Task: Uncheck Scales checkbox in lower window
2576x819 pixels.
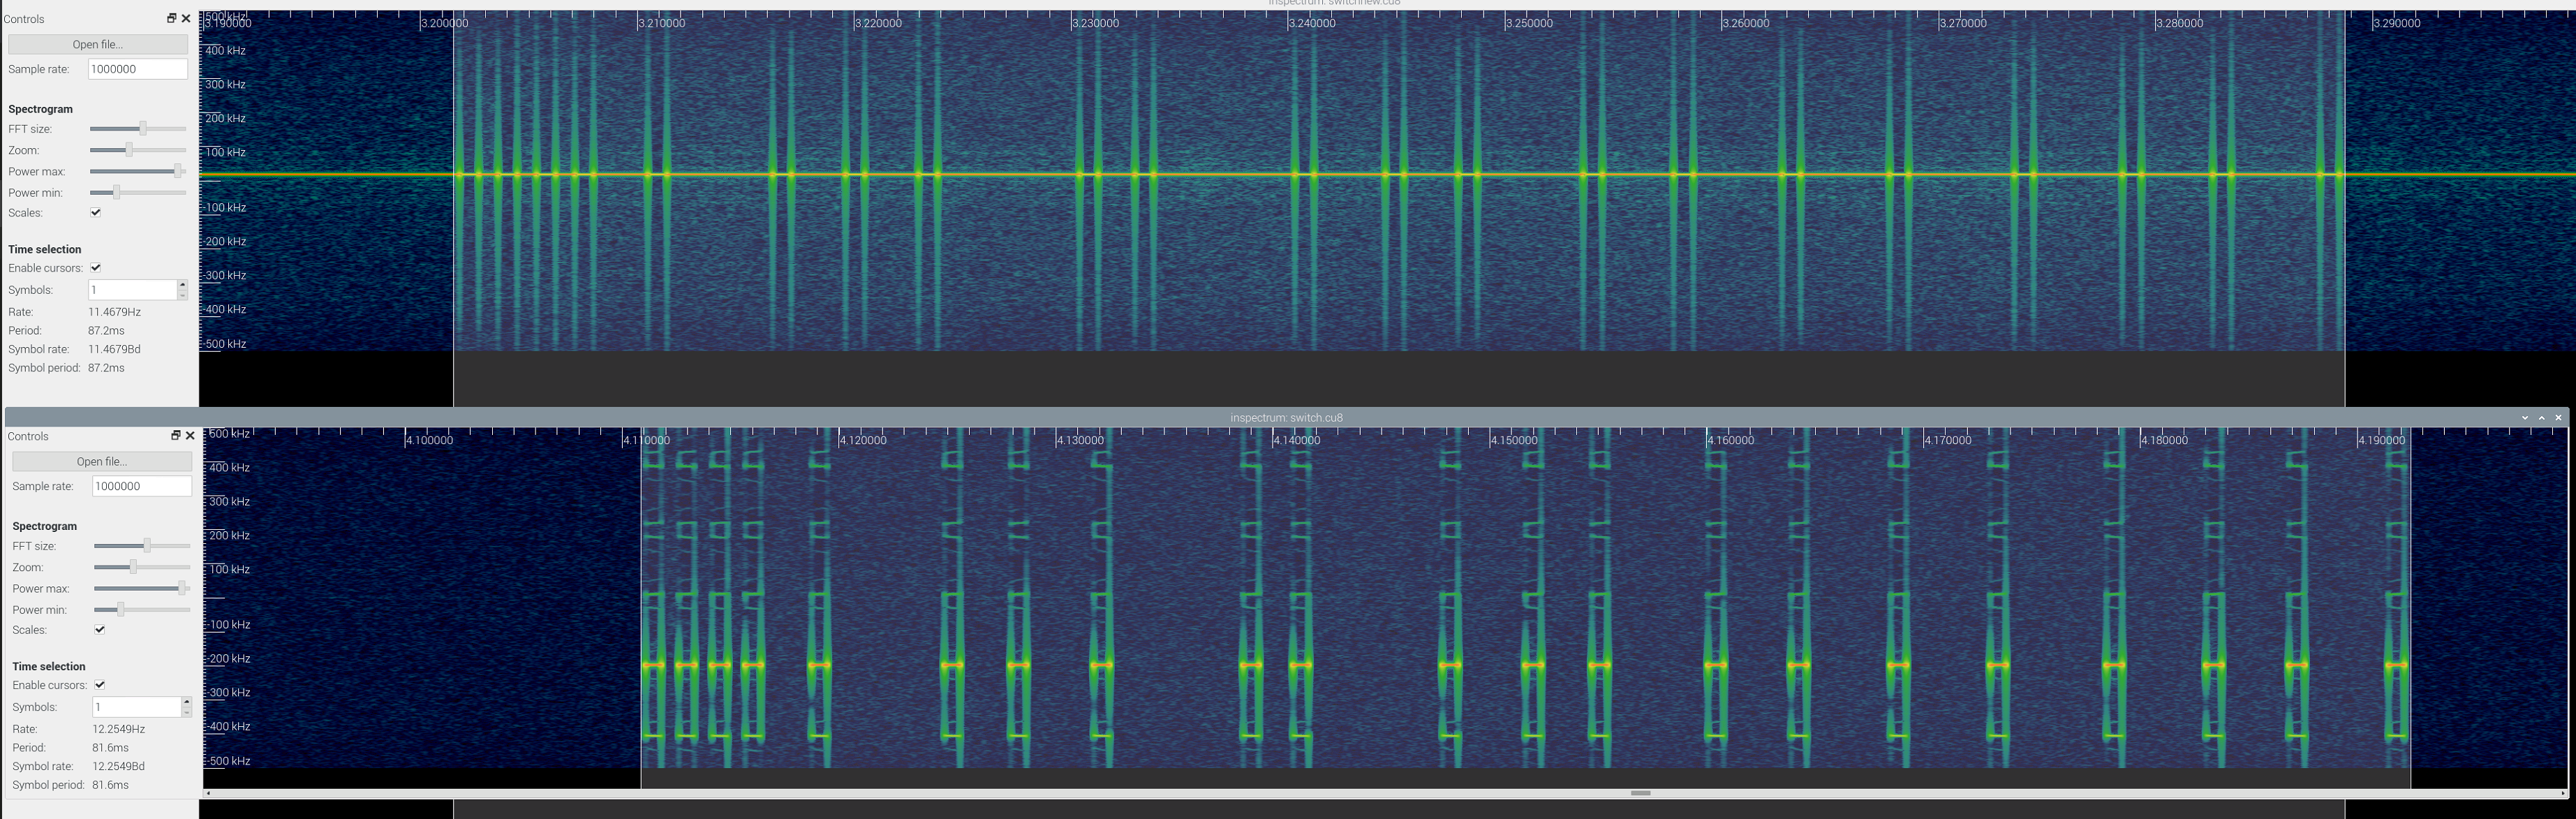Action: (x=100, y=629)
